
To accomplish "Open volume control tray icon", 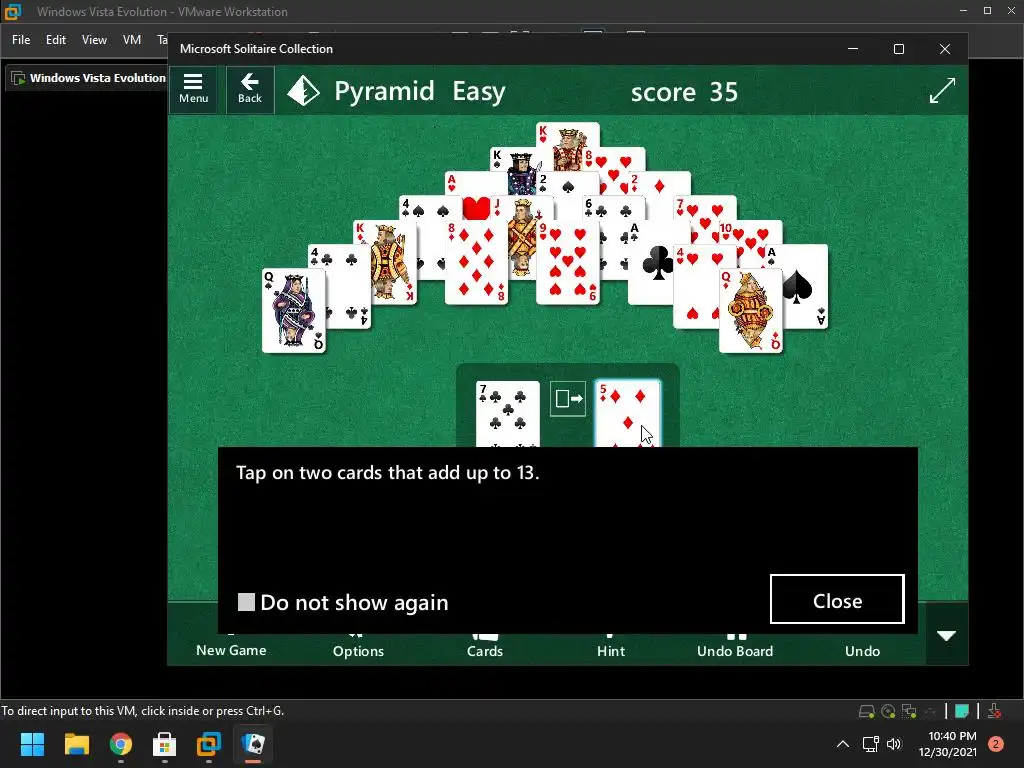I will click(x=894, y=744).
